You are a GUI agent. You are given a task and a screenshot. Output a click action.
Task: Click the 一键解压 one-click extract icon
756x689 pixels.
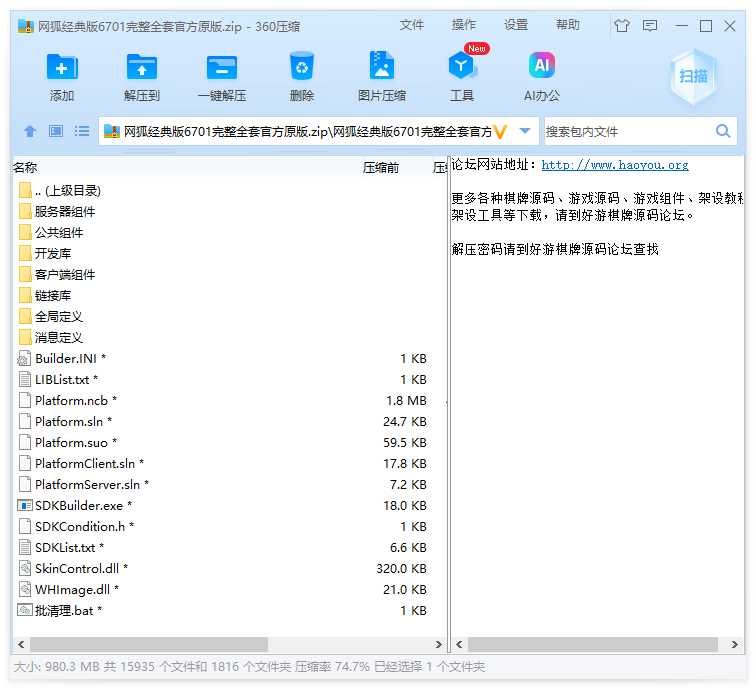click(x=222, y=67)
